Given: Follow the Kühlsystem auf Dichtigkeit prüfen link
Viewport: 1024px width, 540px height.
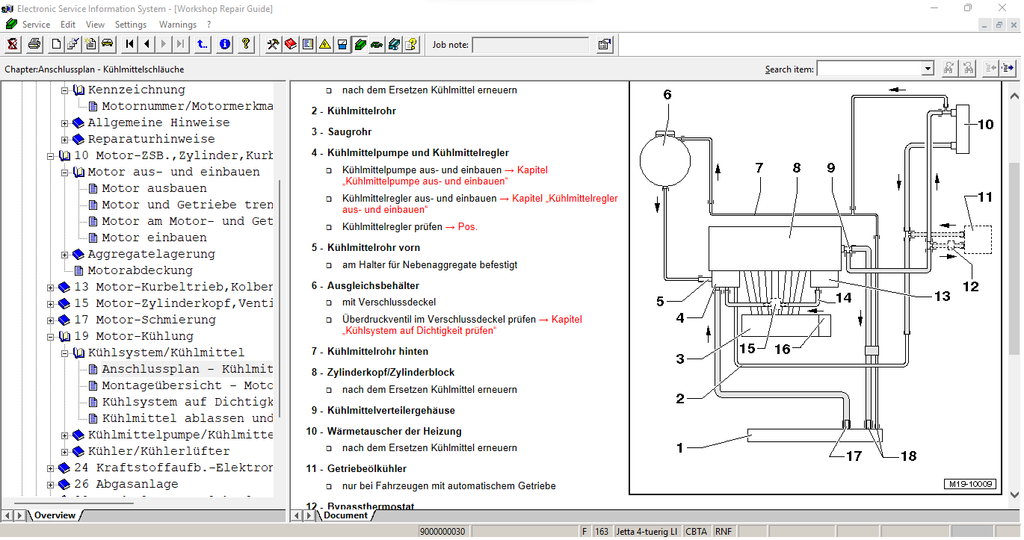Looking at the screenshot, I should click(x=419, y=330).
